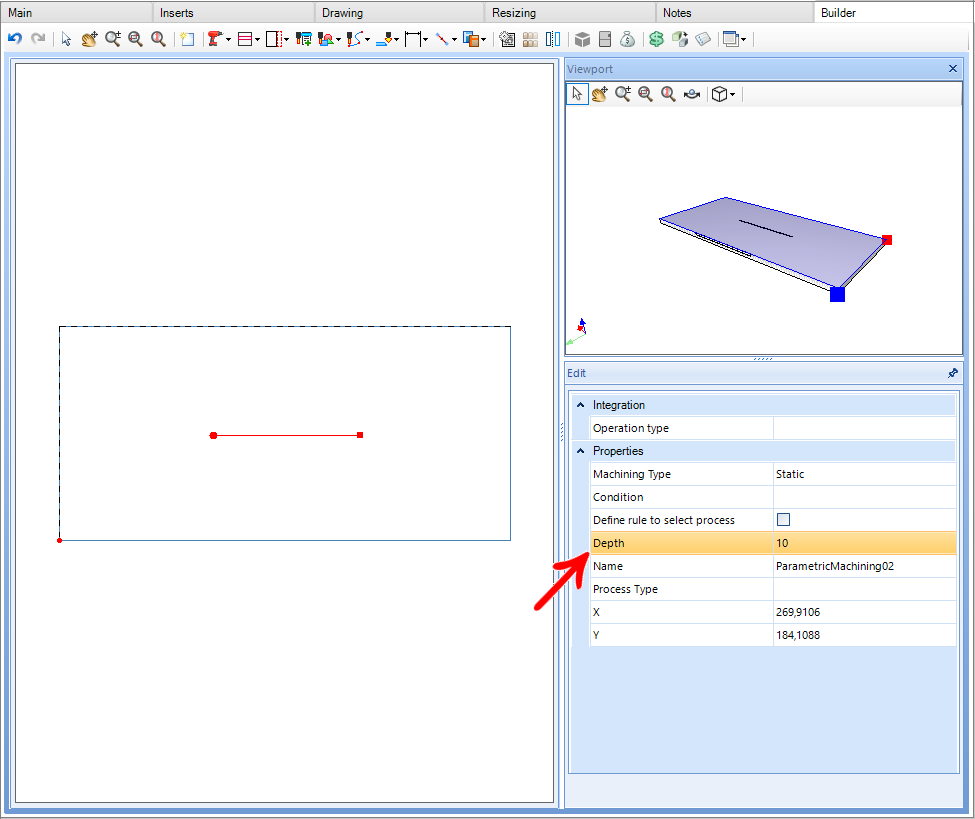975x819 pixels.
Task: Select the pan hand tool in main toolbar
Action: pos(90,39)
